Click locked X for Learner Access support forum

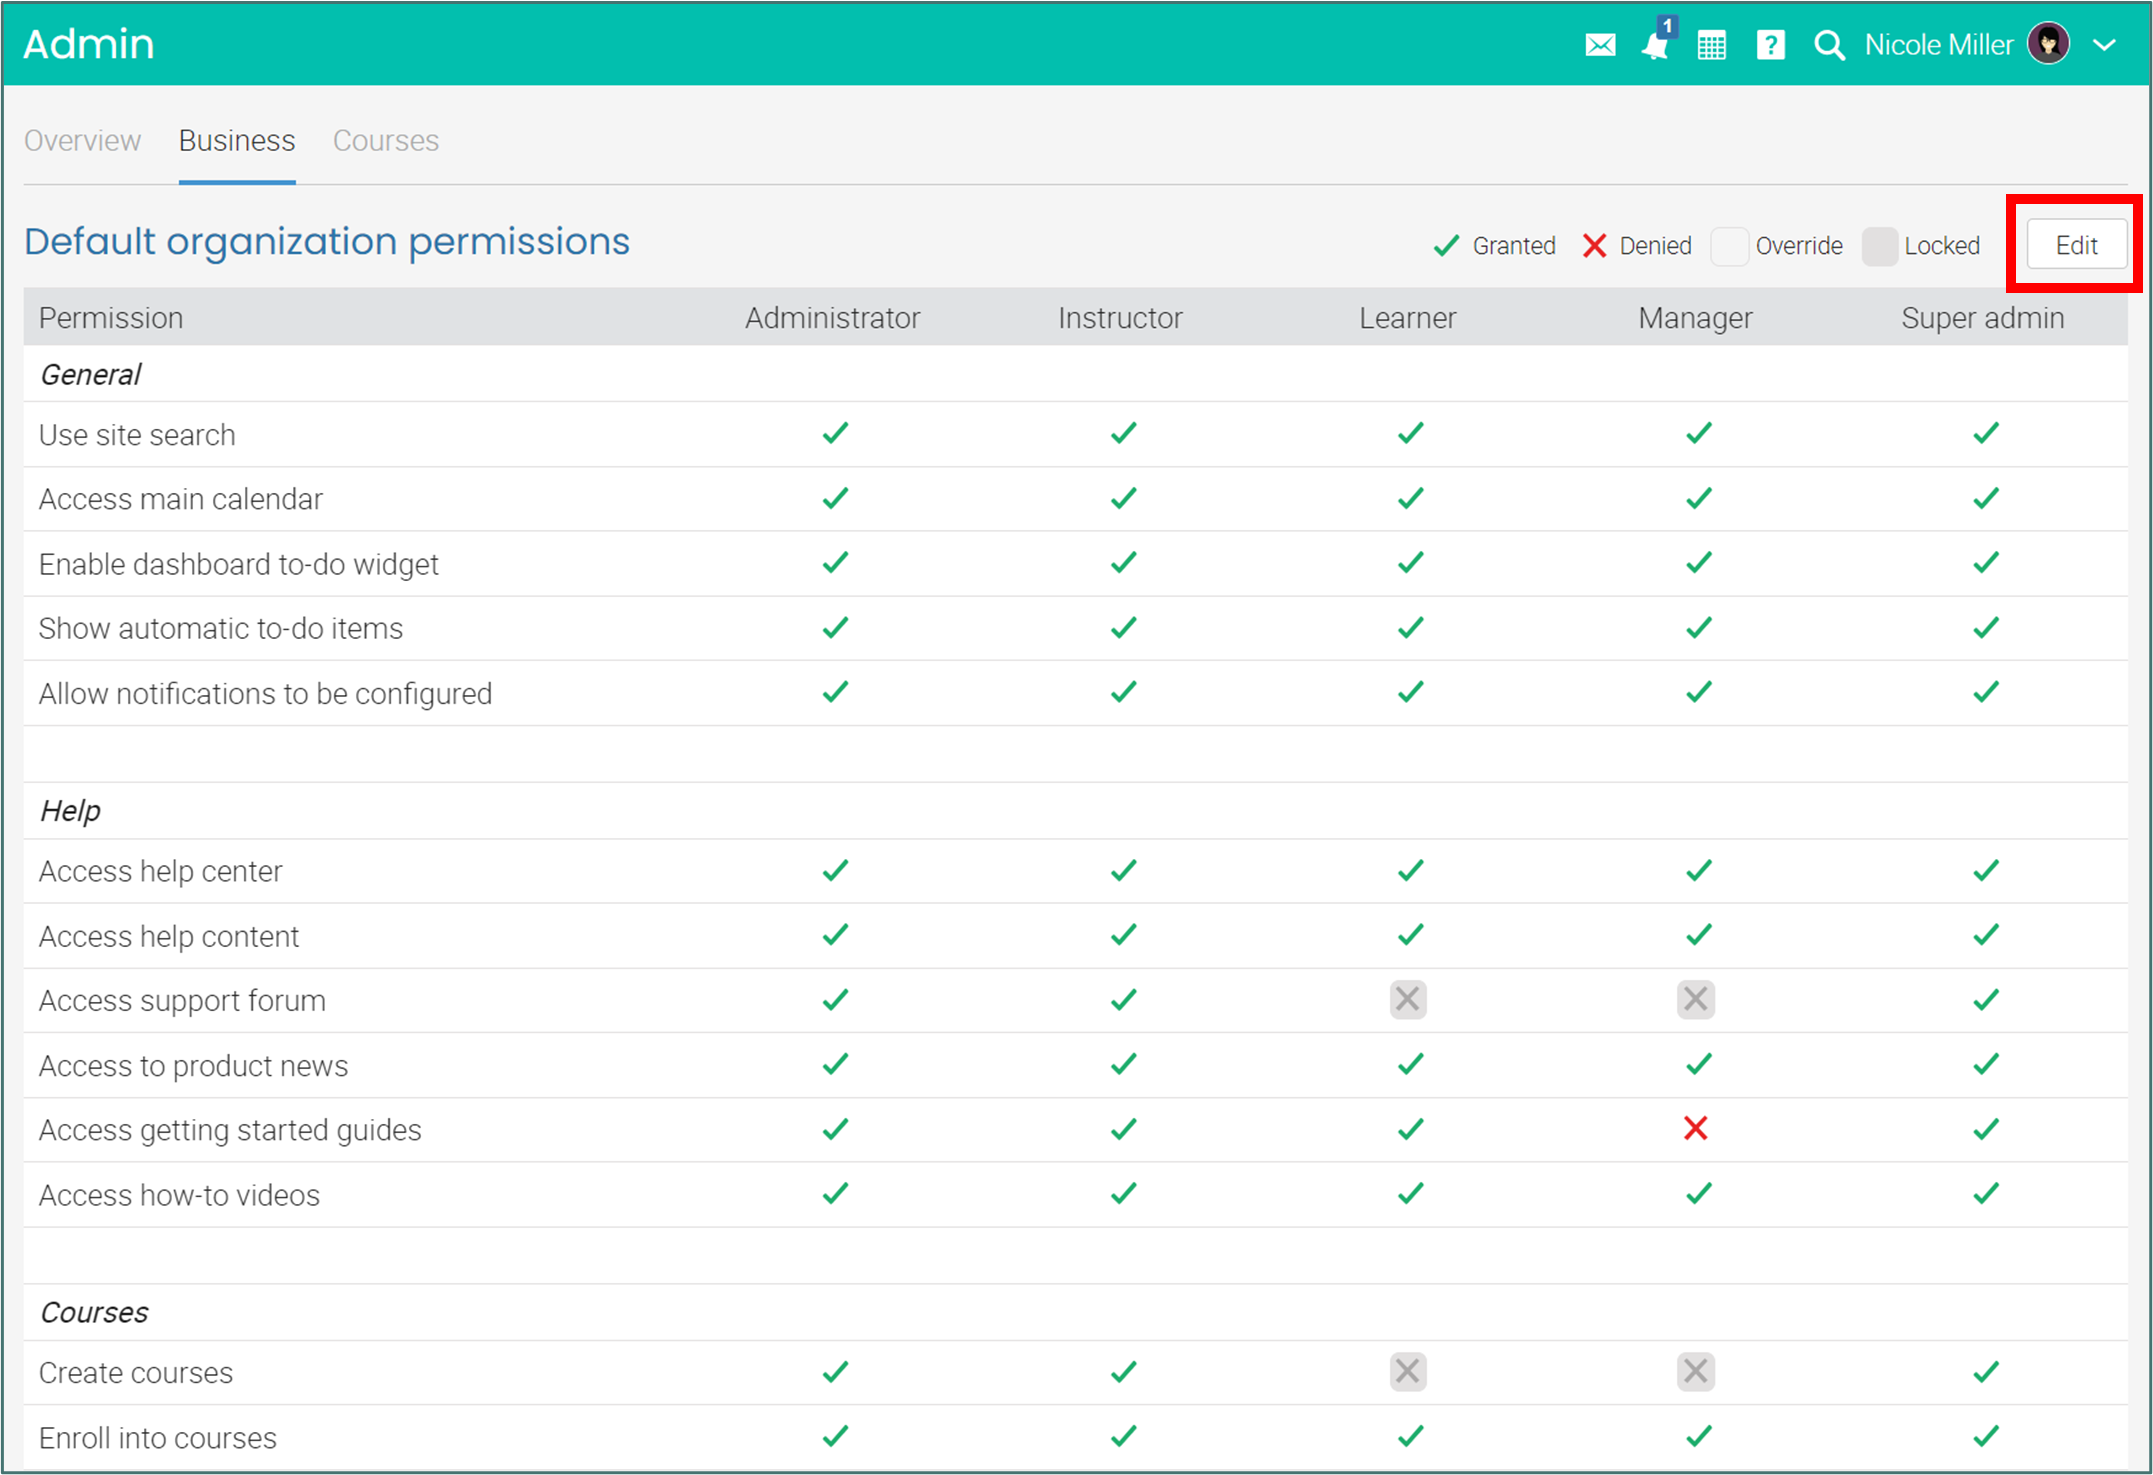click(x=1408, y=999)
